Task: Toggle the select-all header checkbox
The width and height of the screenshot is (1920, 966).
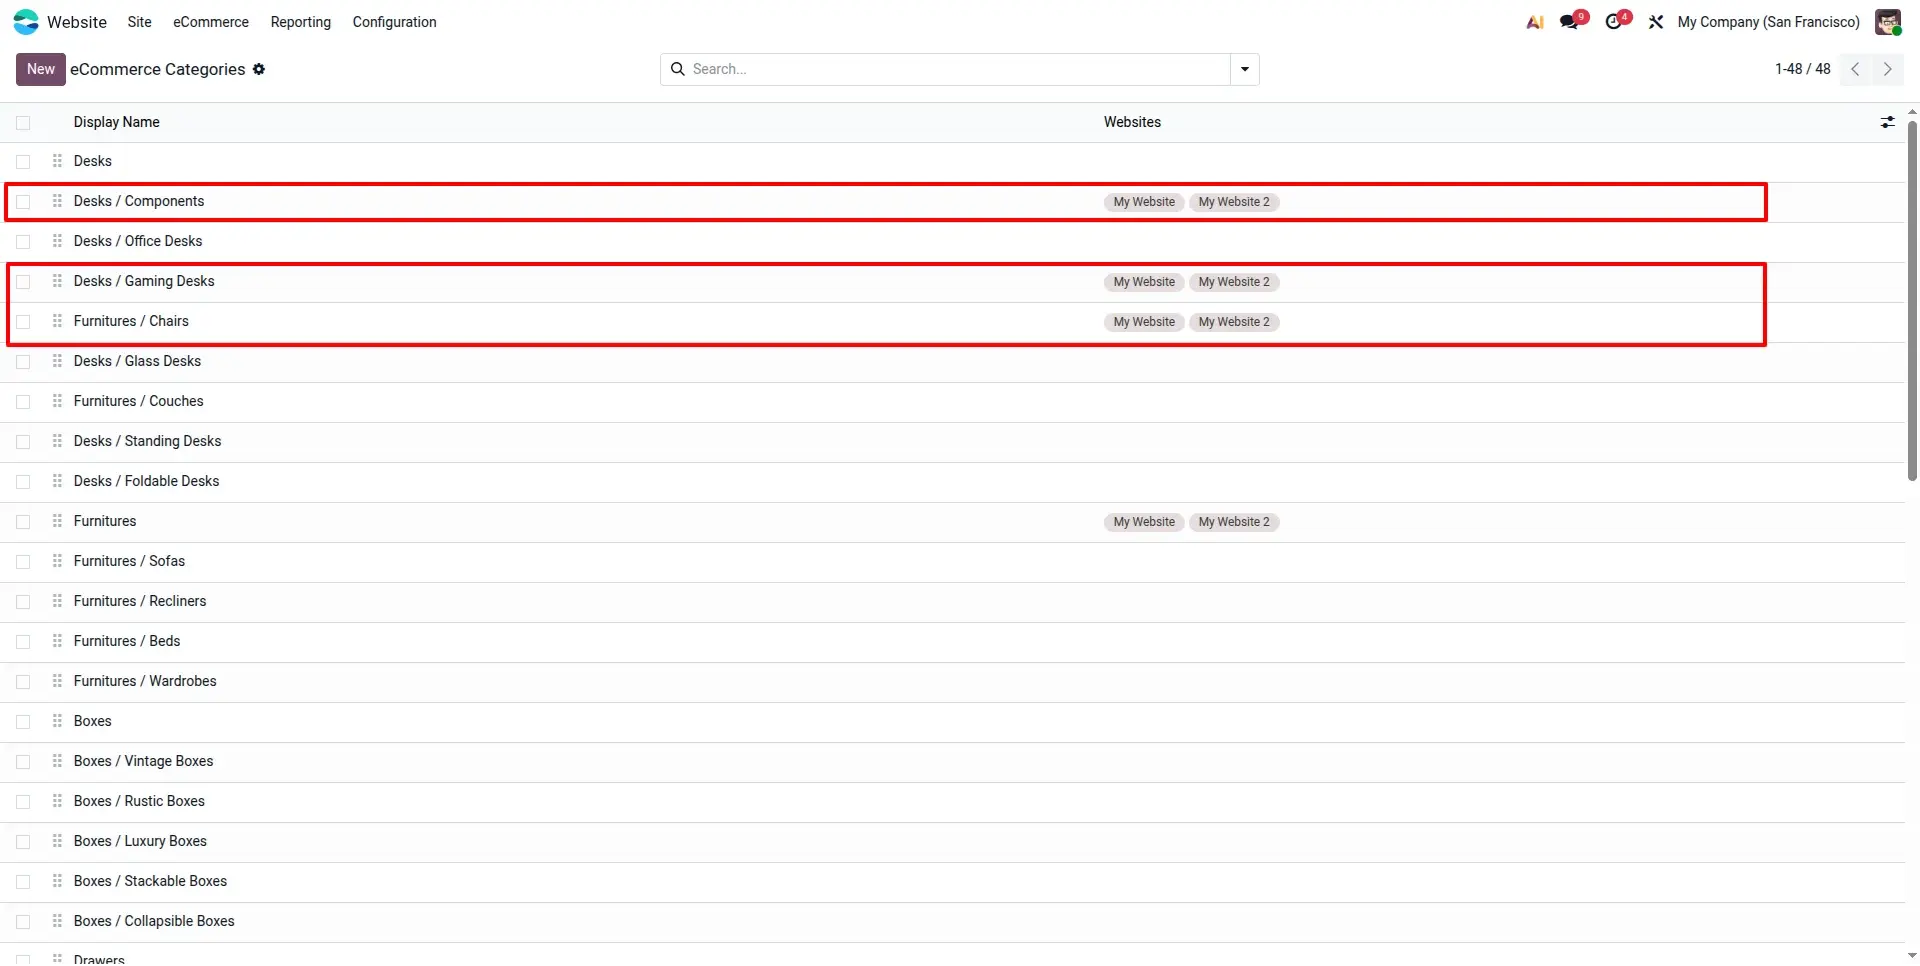Action: (23, 122)
